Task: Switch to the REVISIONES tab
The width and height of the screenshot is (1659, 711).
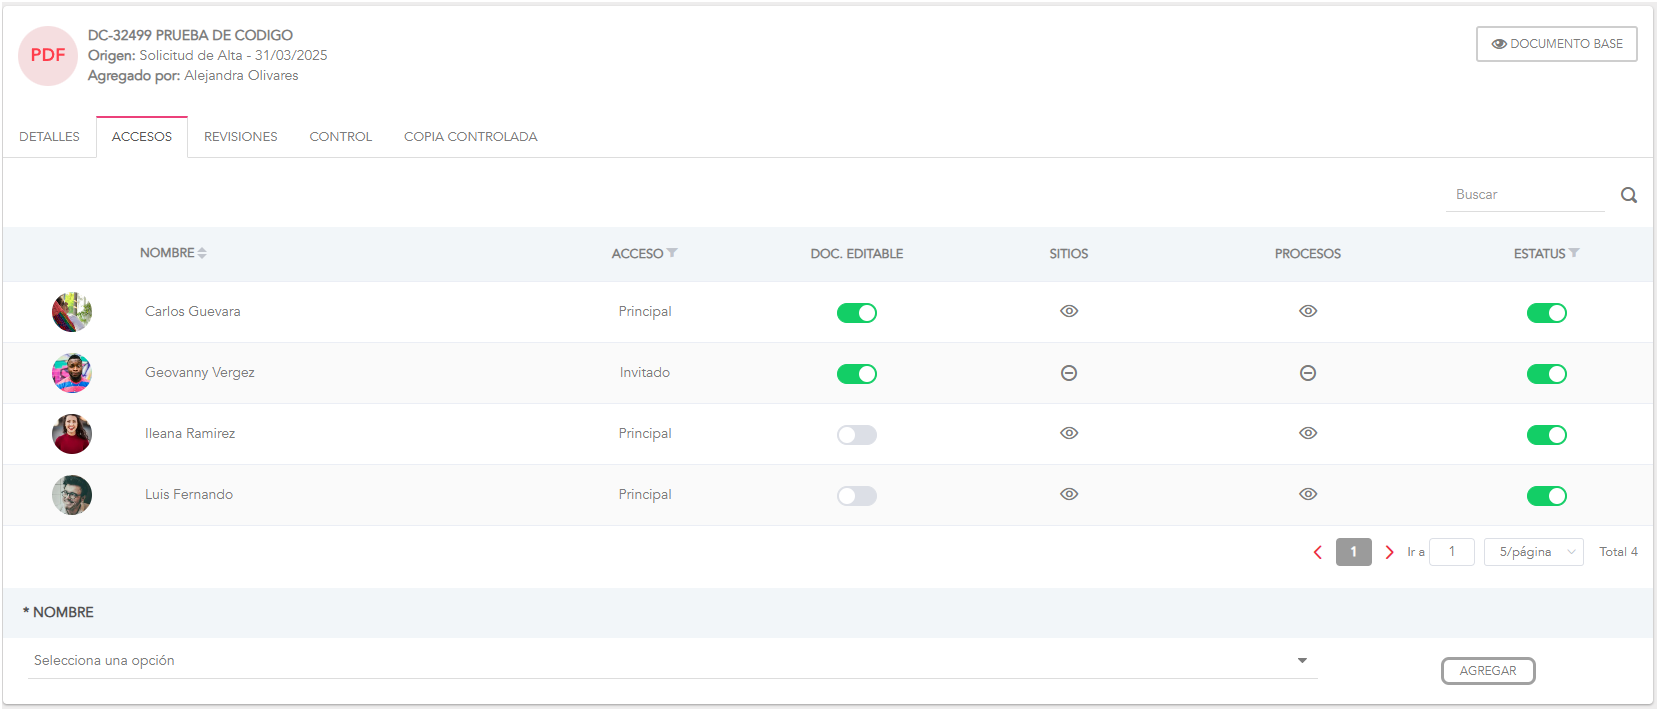Action: coord(240,137)
